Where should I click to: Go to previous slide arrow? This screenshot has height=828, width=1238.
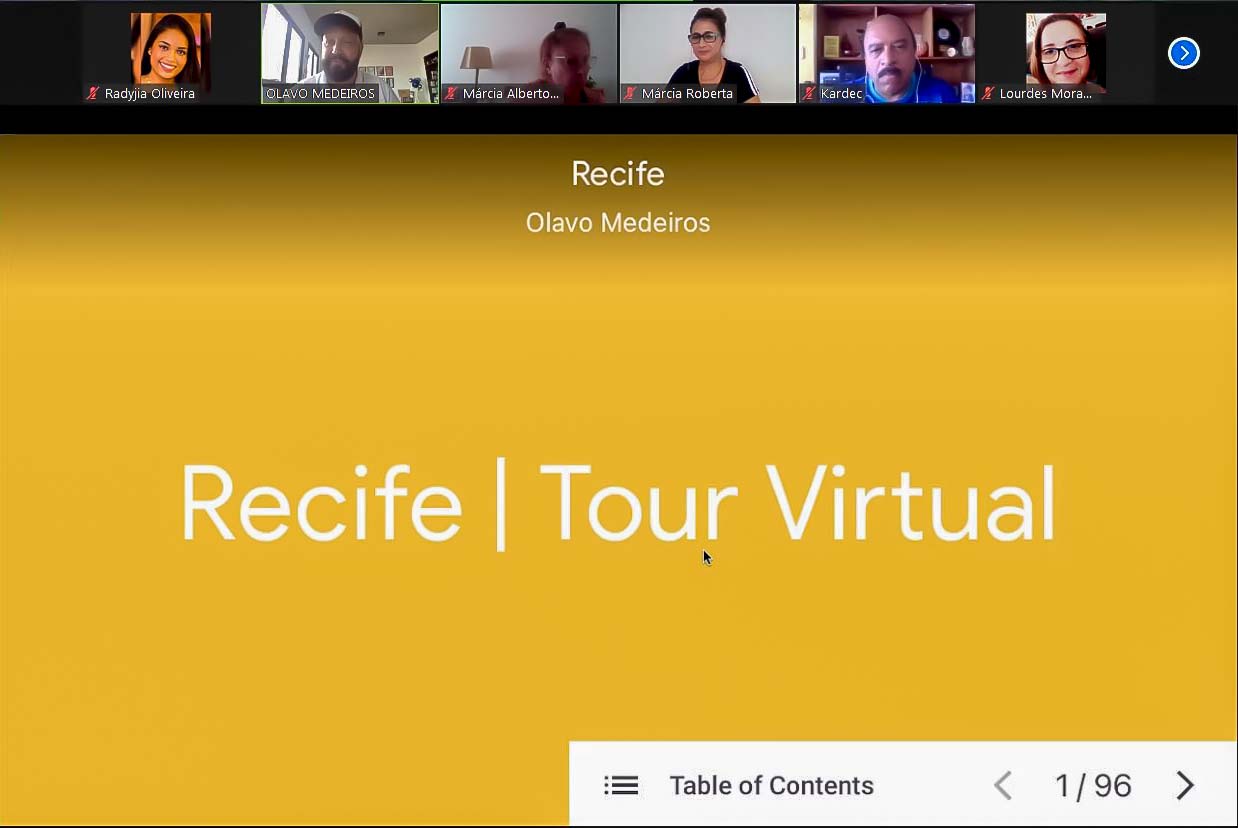(1003, 786)
